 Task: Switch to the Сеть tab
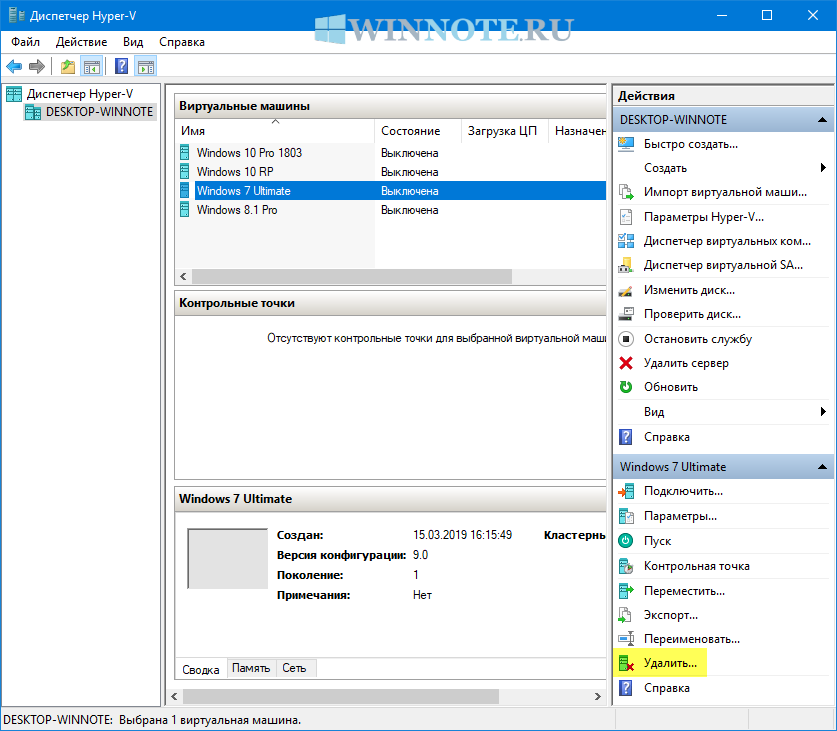tap(294, 668)
